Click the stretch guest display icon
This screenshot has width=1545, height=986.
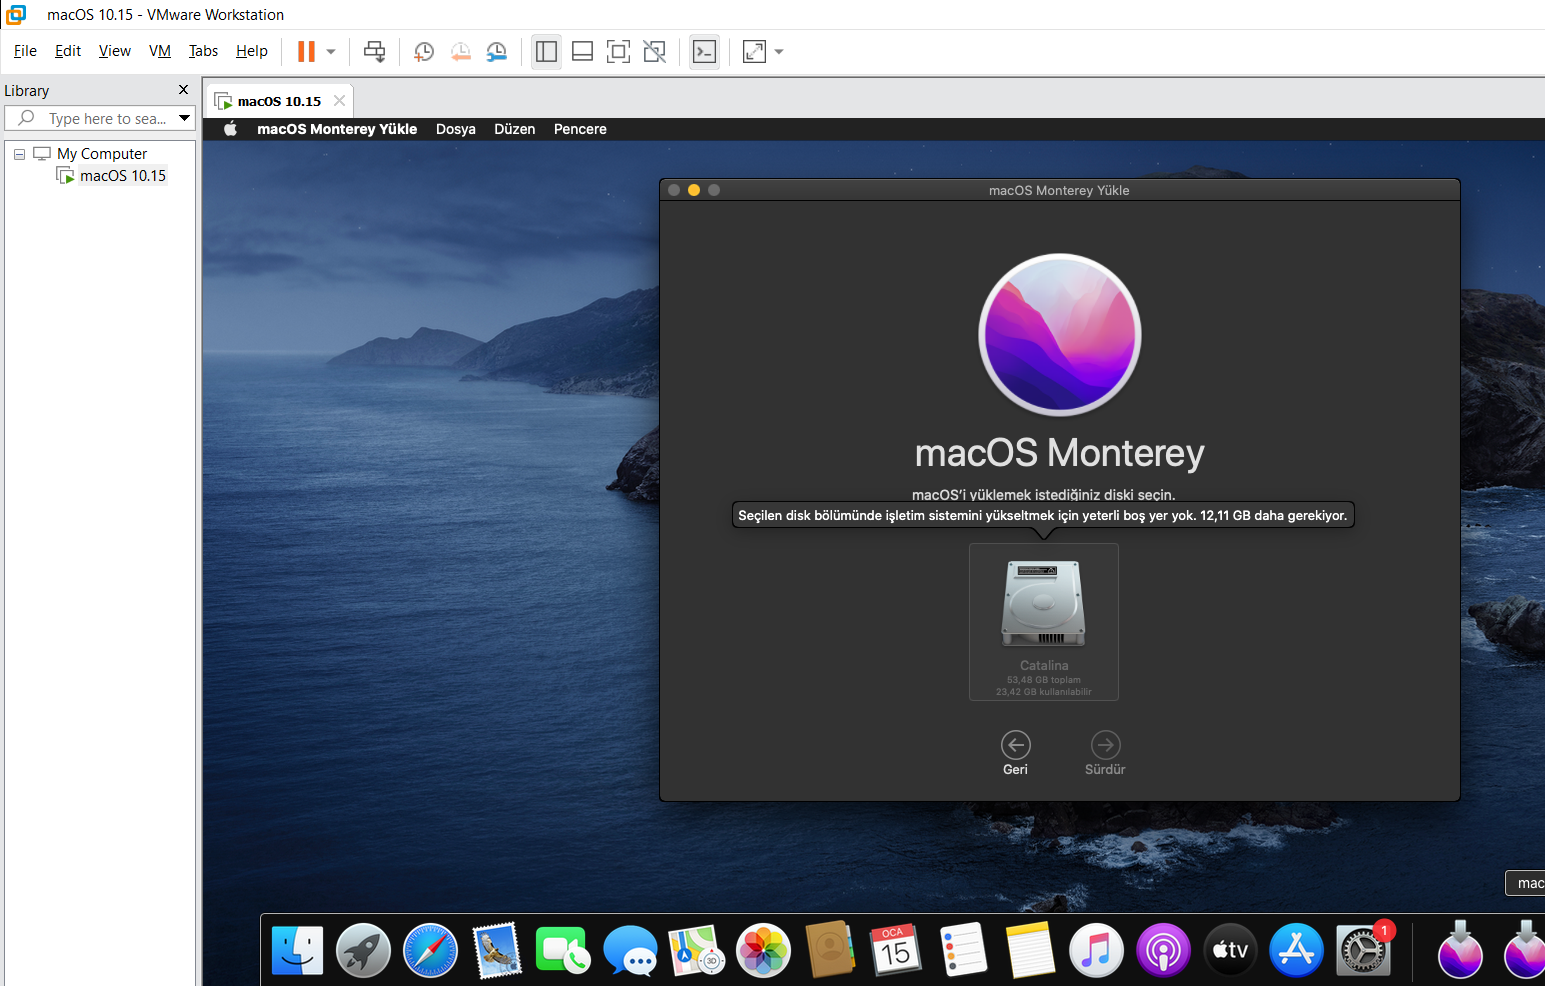tap(755, 51)
